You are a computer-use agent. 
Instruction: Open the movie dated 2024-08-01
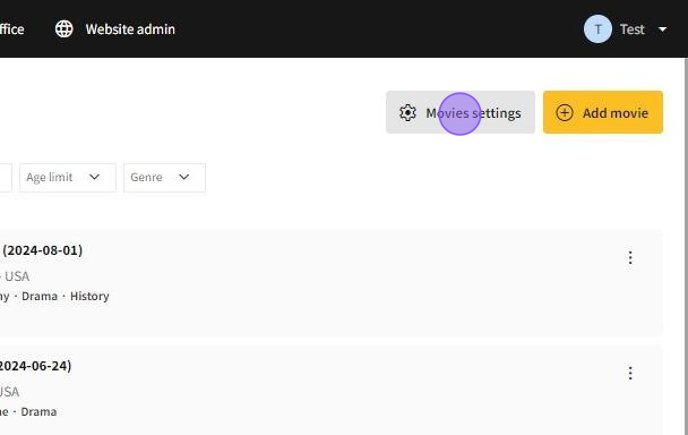[42, 250]
